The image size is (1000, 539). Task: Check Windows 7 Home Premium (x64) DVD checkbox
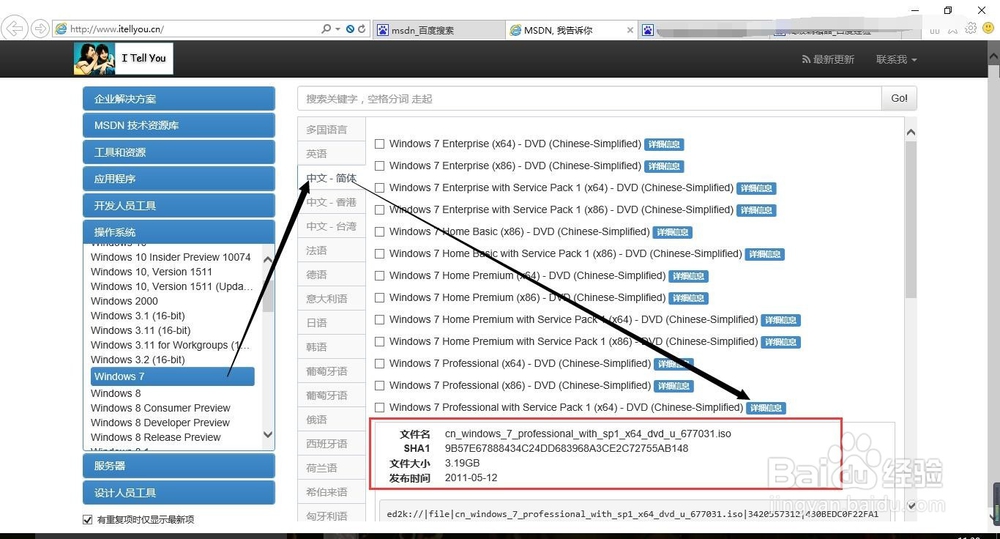(x=379, y=276)
